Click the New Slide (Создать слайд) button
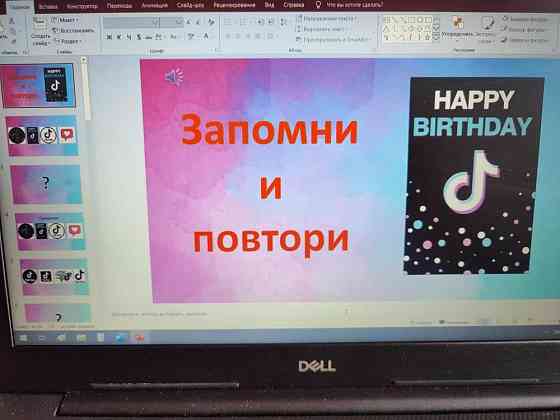 [40, 32]
